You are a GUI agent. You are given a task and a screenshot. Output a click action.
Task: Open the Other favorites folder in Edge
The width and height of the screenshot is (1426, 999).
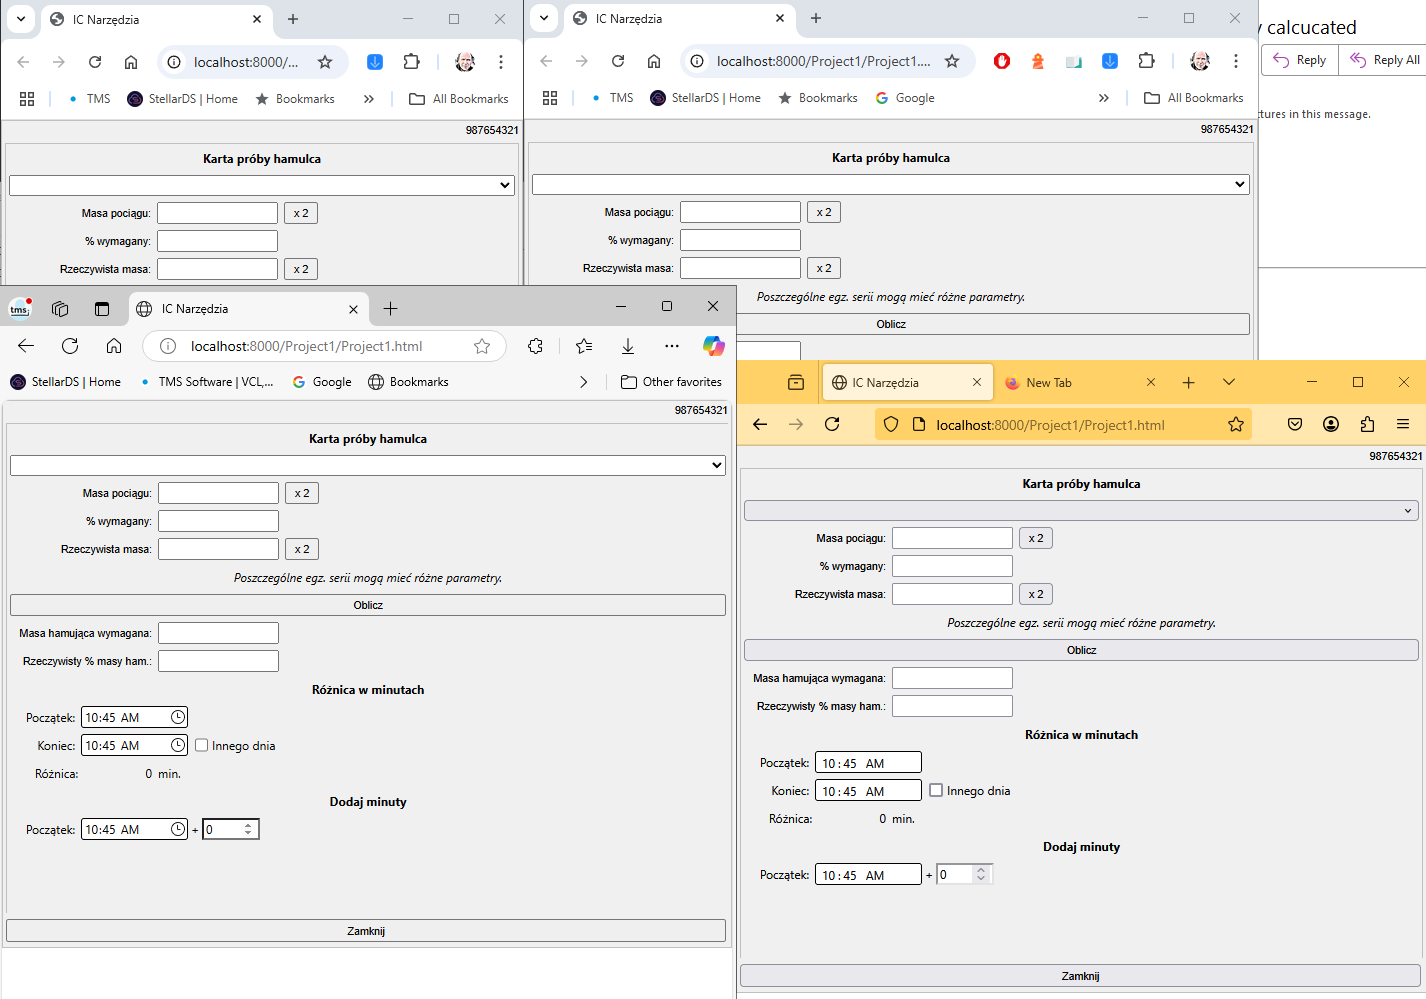[671, 382]
